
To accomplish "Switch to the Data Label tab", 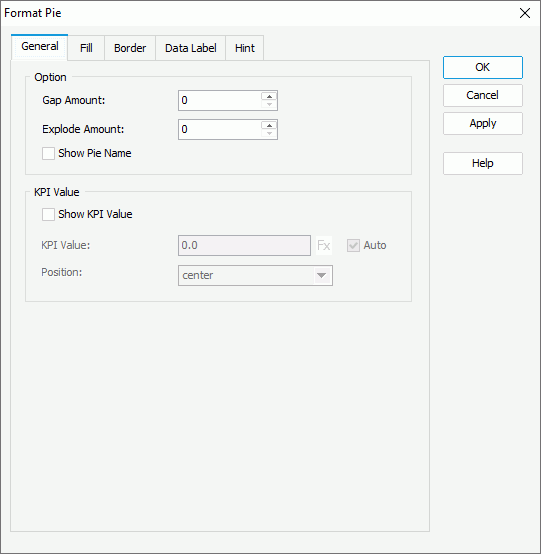I will [190, 48].
